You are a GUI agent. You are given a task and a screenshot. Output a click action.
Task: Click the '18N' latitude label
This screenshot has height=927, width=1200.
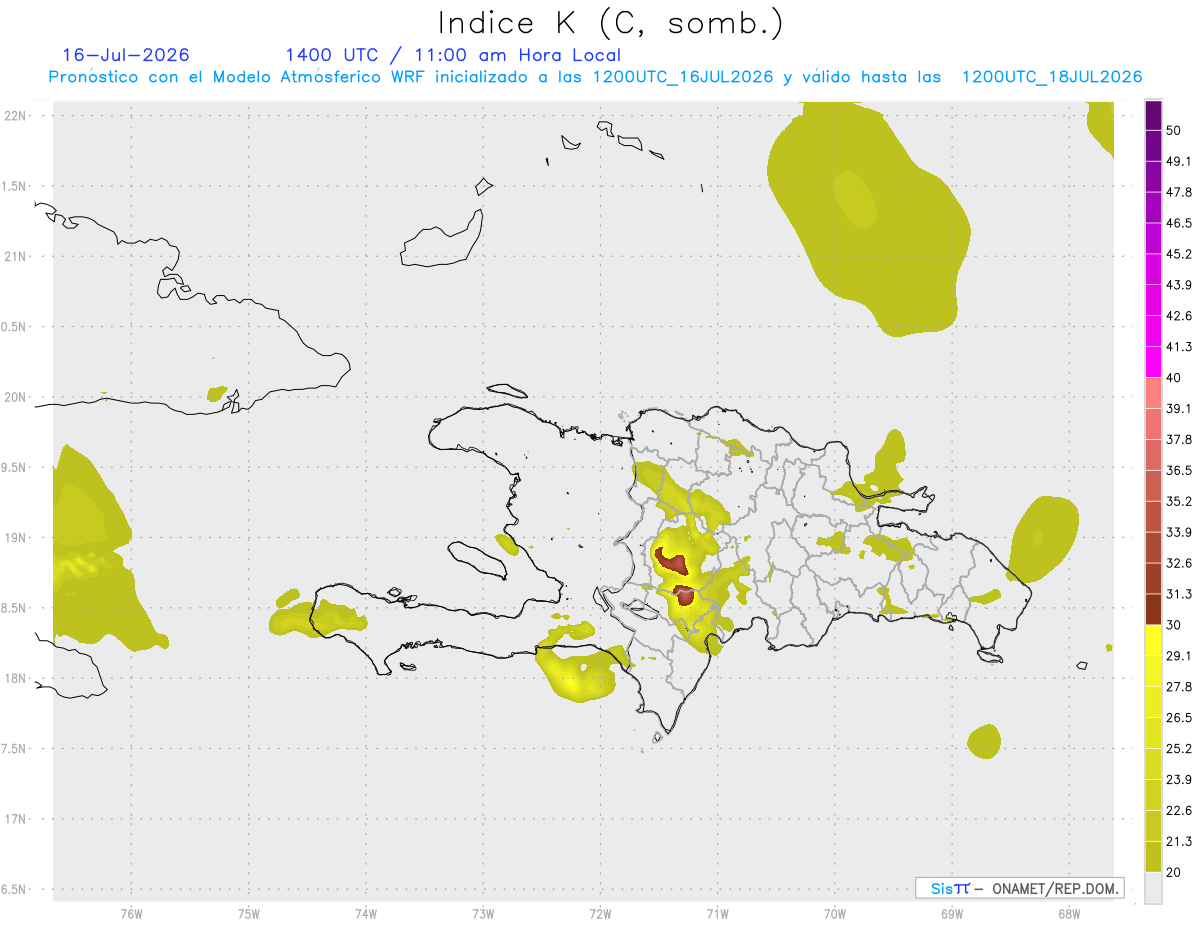tap(15, 678)
